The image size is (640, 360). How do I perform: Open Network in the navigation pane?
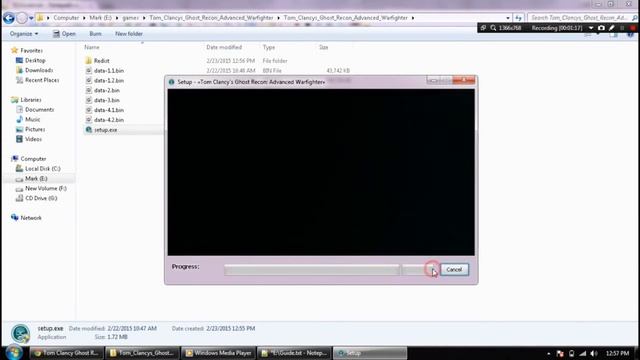(31, 218)
